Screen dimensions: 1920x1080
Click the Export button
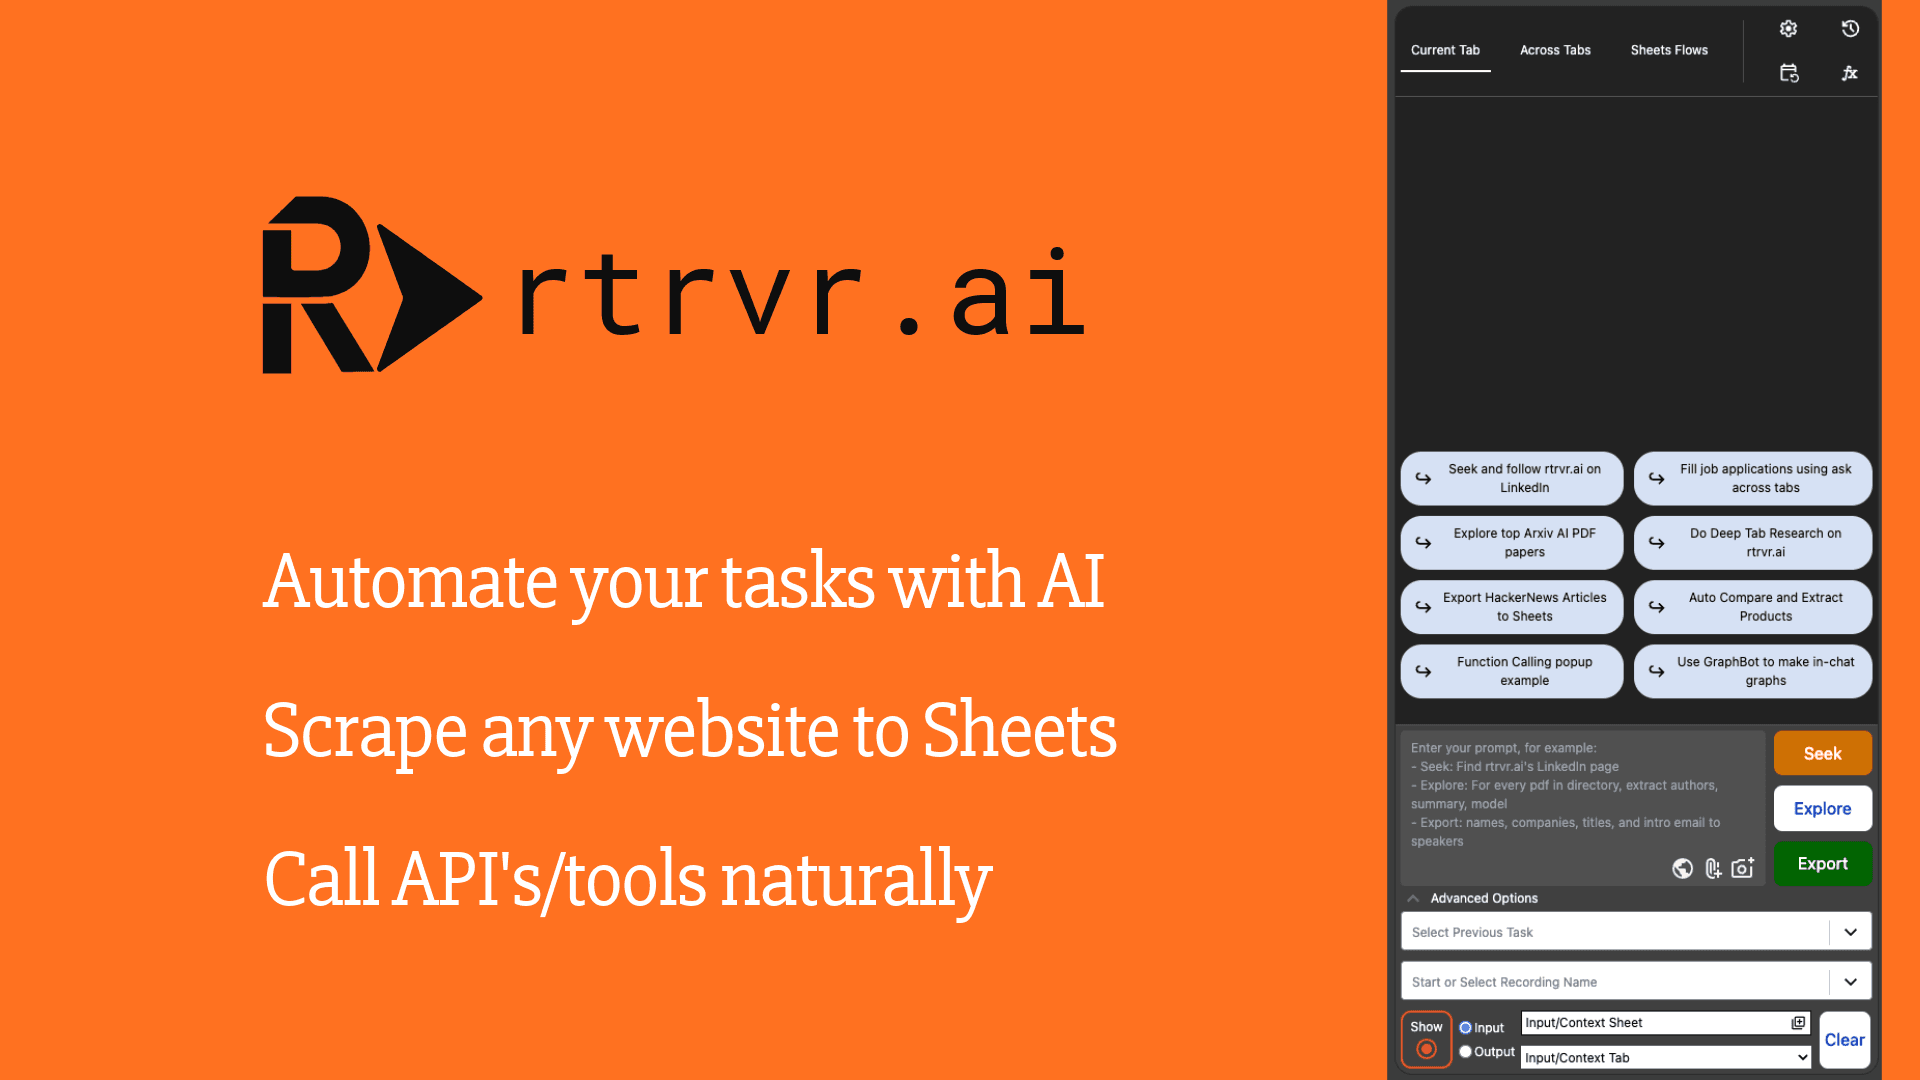tap(1821, 862)
